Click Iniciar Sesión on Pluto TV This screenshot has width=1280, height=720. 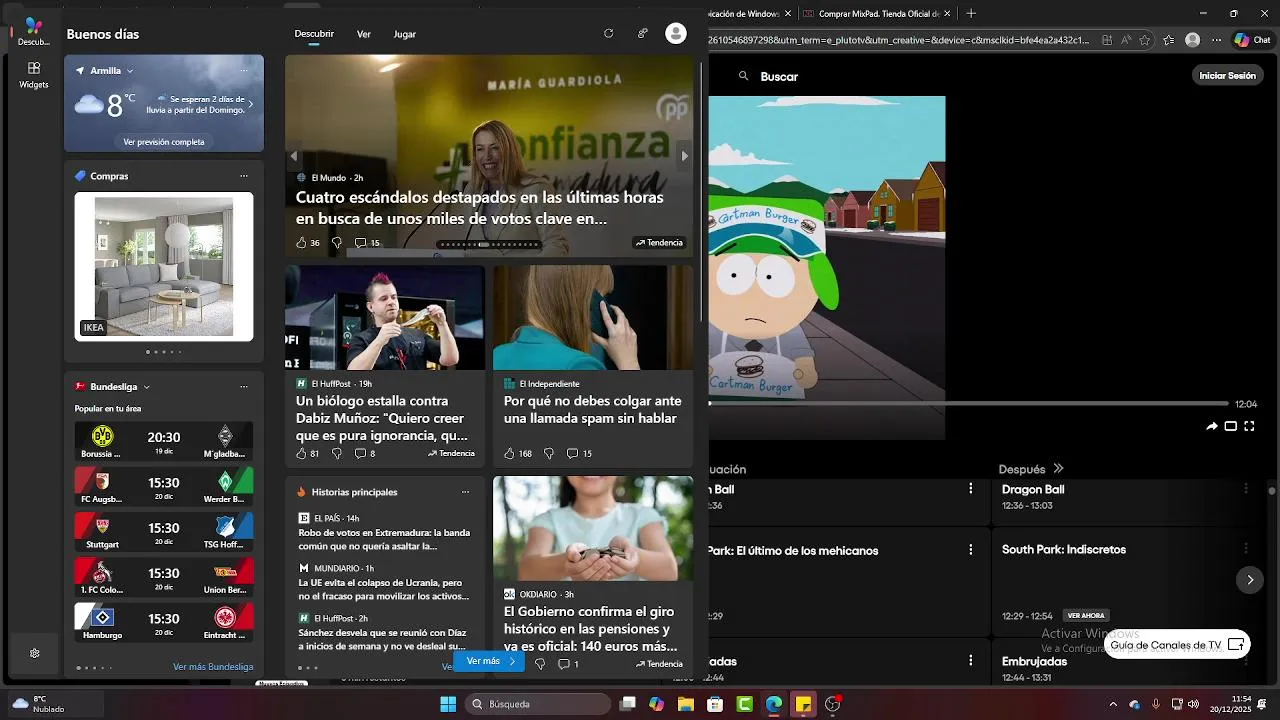click(1227, 76)
